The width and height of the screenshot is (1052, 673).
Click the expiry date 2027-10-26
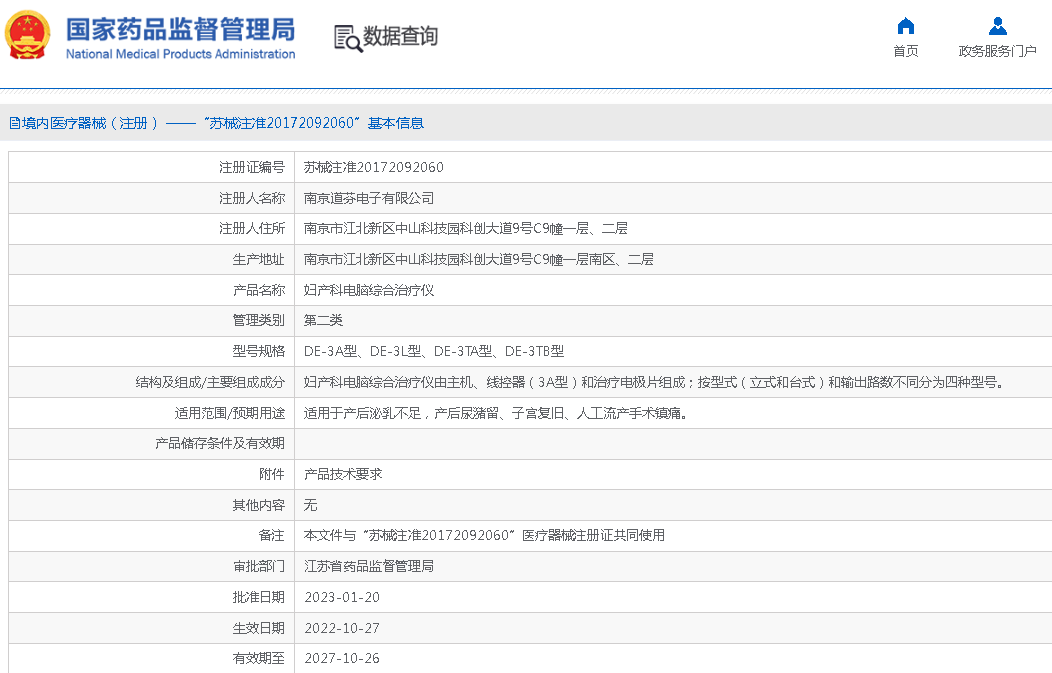pos(342,658)
